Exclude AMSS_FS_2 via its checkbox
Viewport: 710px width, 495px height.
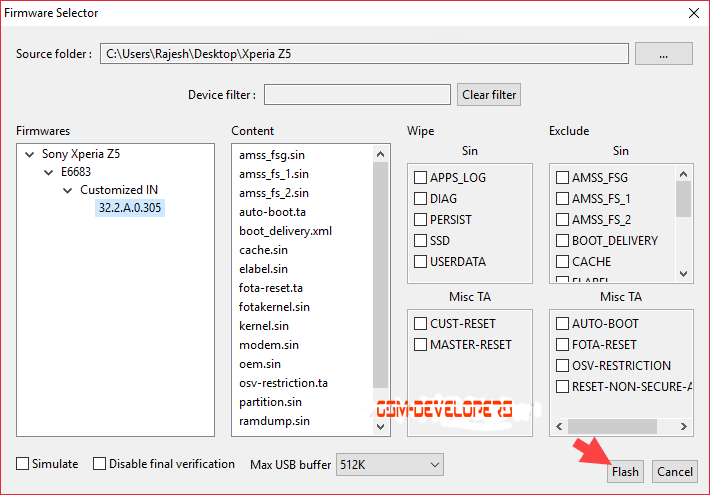[562, 220]
